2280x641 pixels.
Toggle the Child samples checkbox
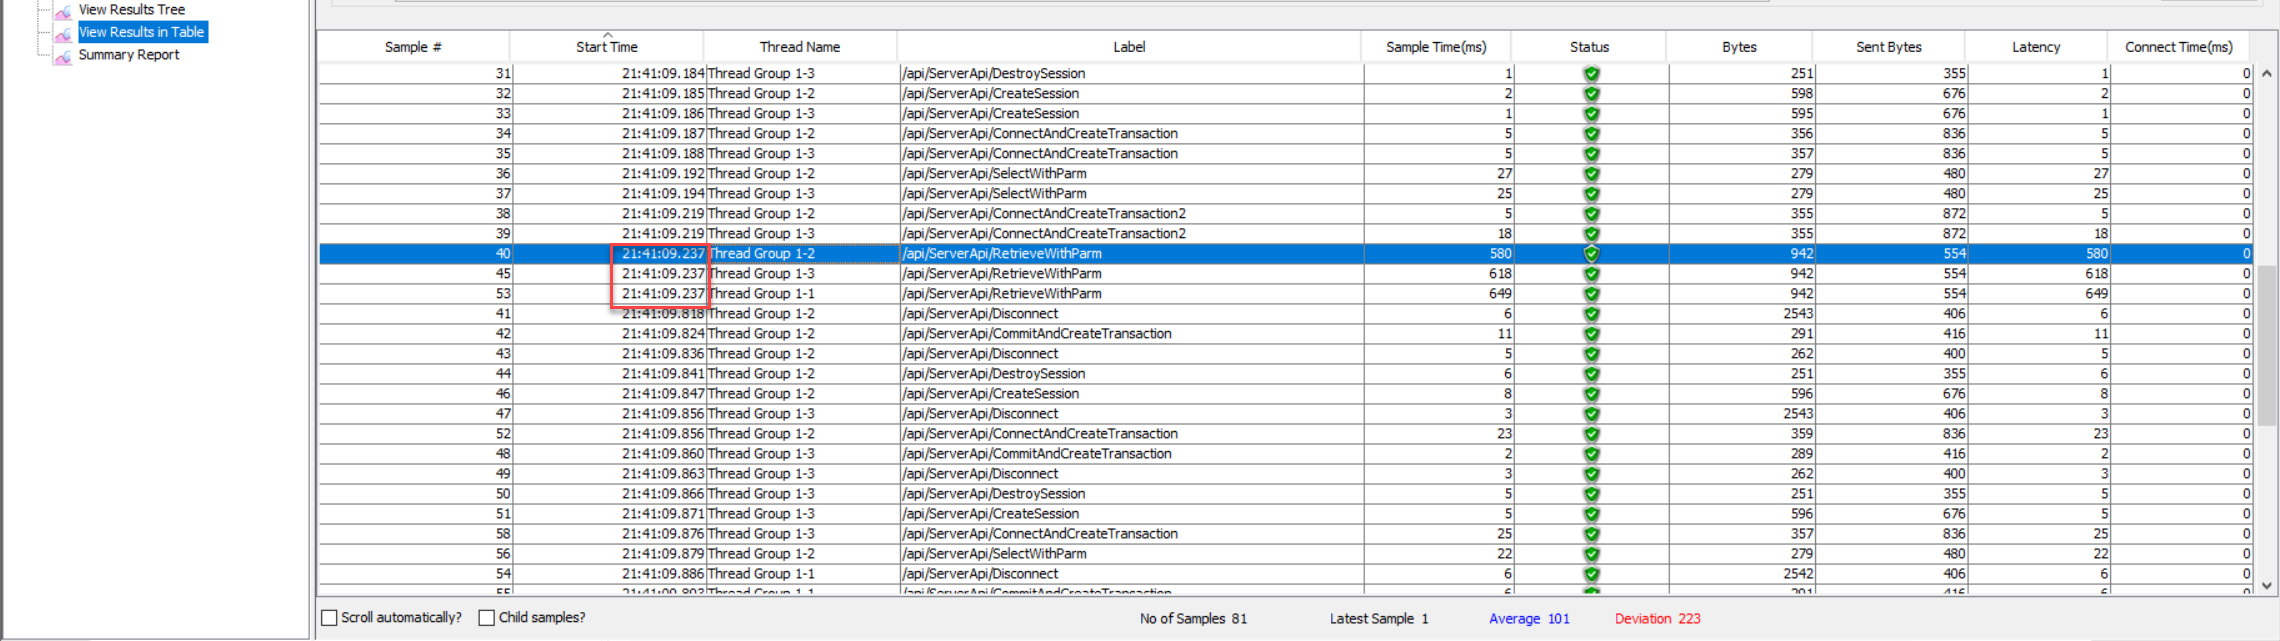coord(487,618)
